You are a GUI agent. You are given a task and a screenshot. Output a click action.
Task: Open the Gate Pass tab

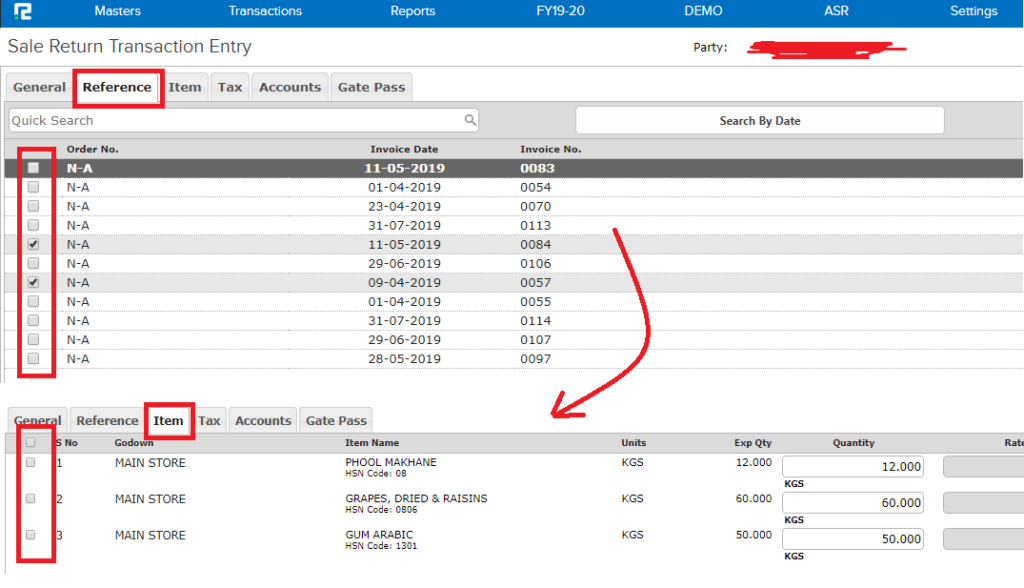click(x=371, y=87)
